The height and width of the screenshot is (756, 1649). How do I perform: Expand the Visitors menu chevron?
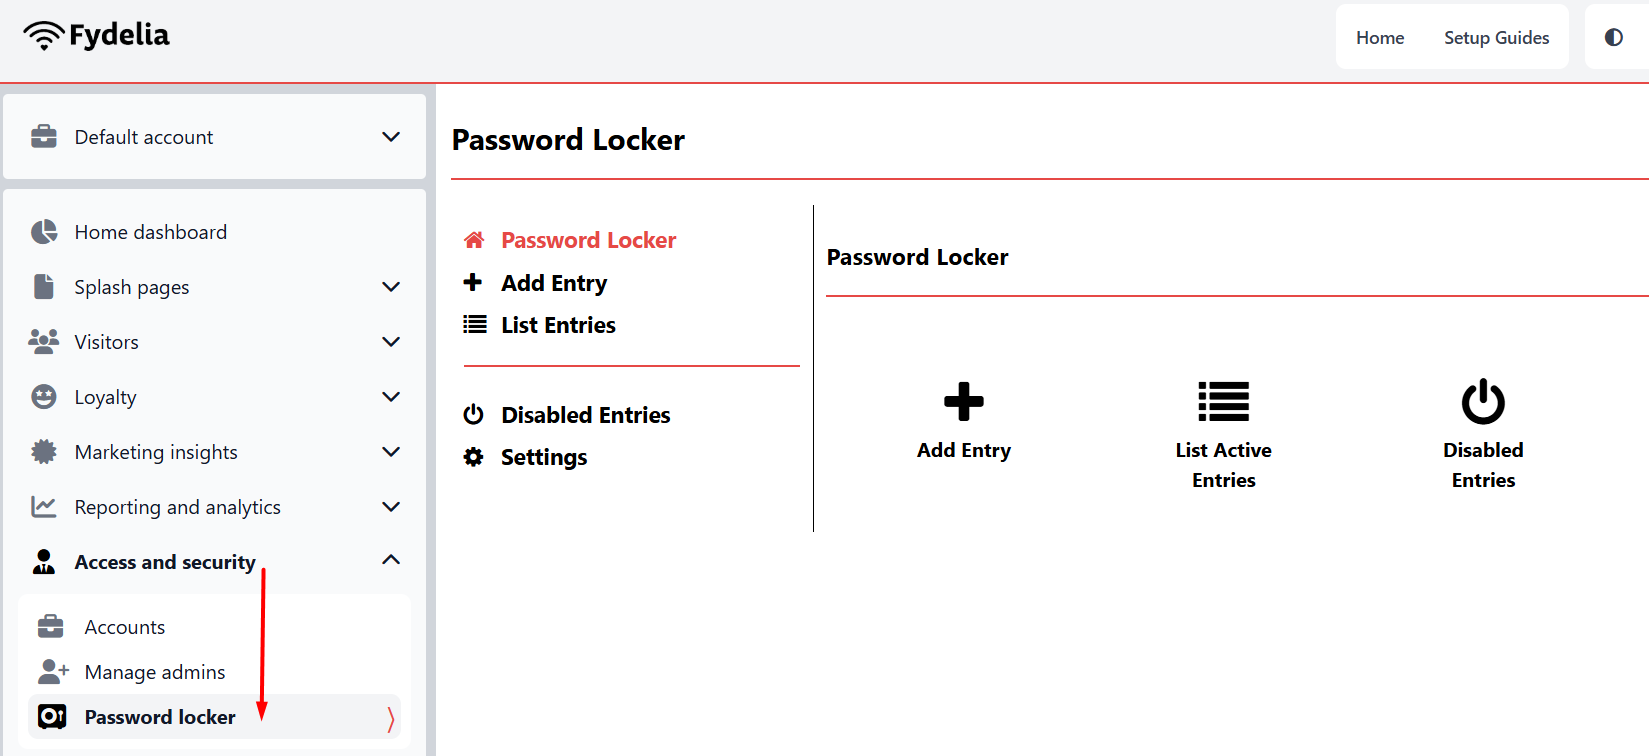point(391,342)
